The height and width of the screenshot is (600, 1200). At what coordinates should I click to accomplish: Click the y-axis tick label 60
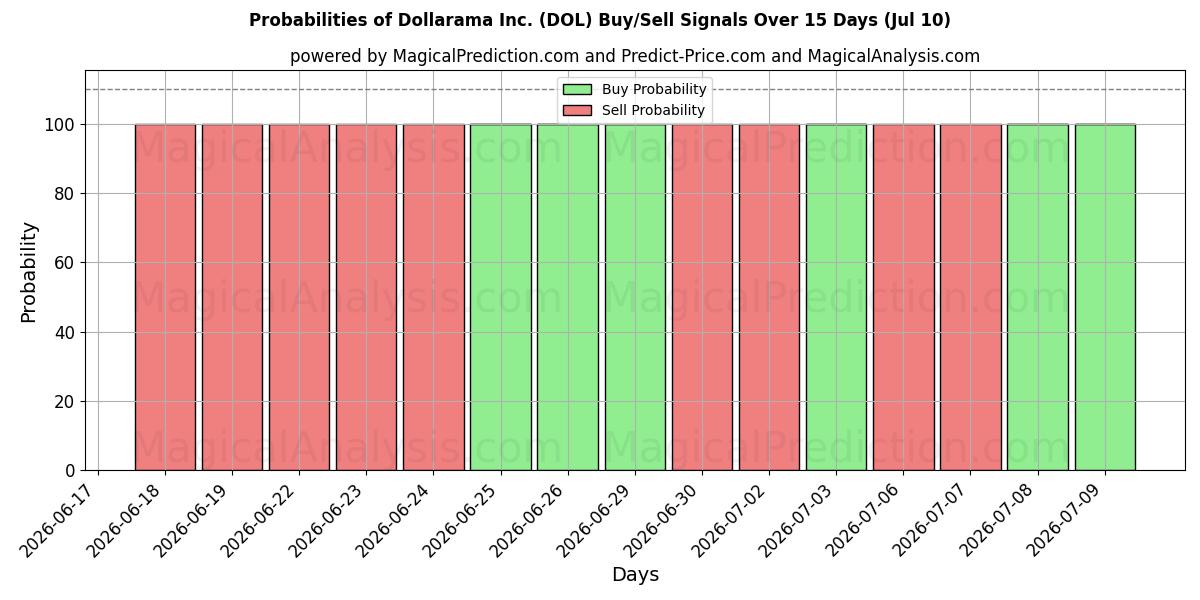click(66, 263)
